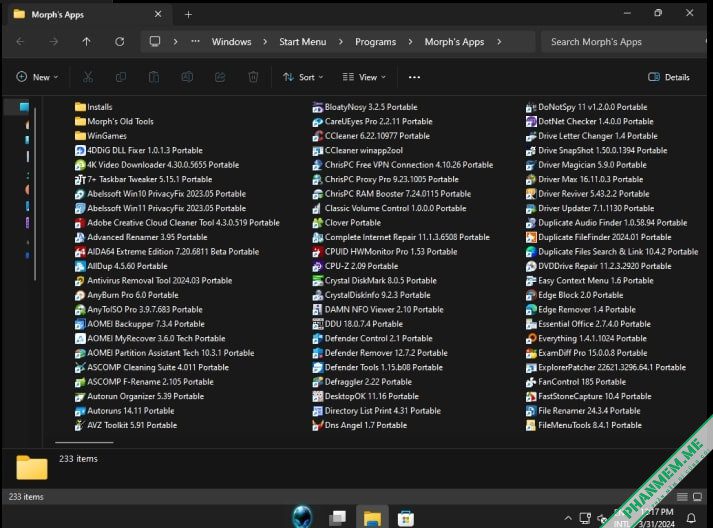Open the View dropdown menu

tap(364, 77)
